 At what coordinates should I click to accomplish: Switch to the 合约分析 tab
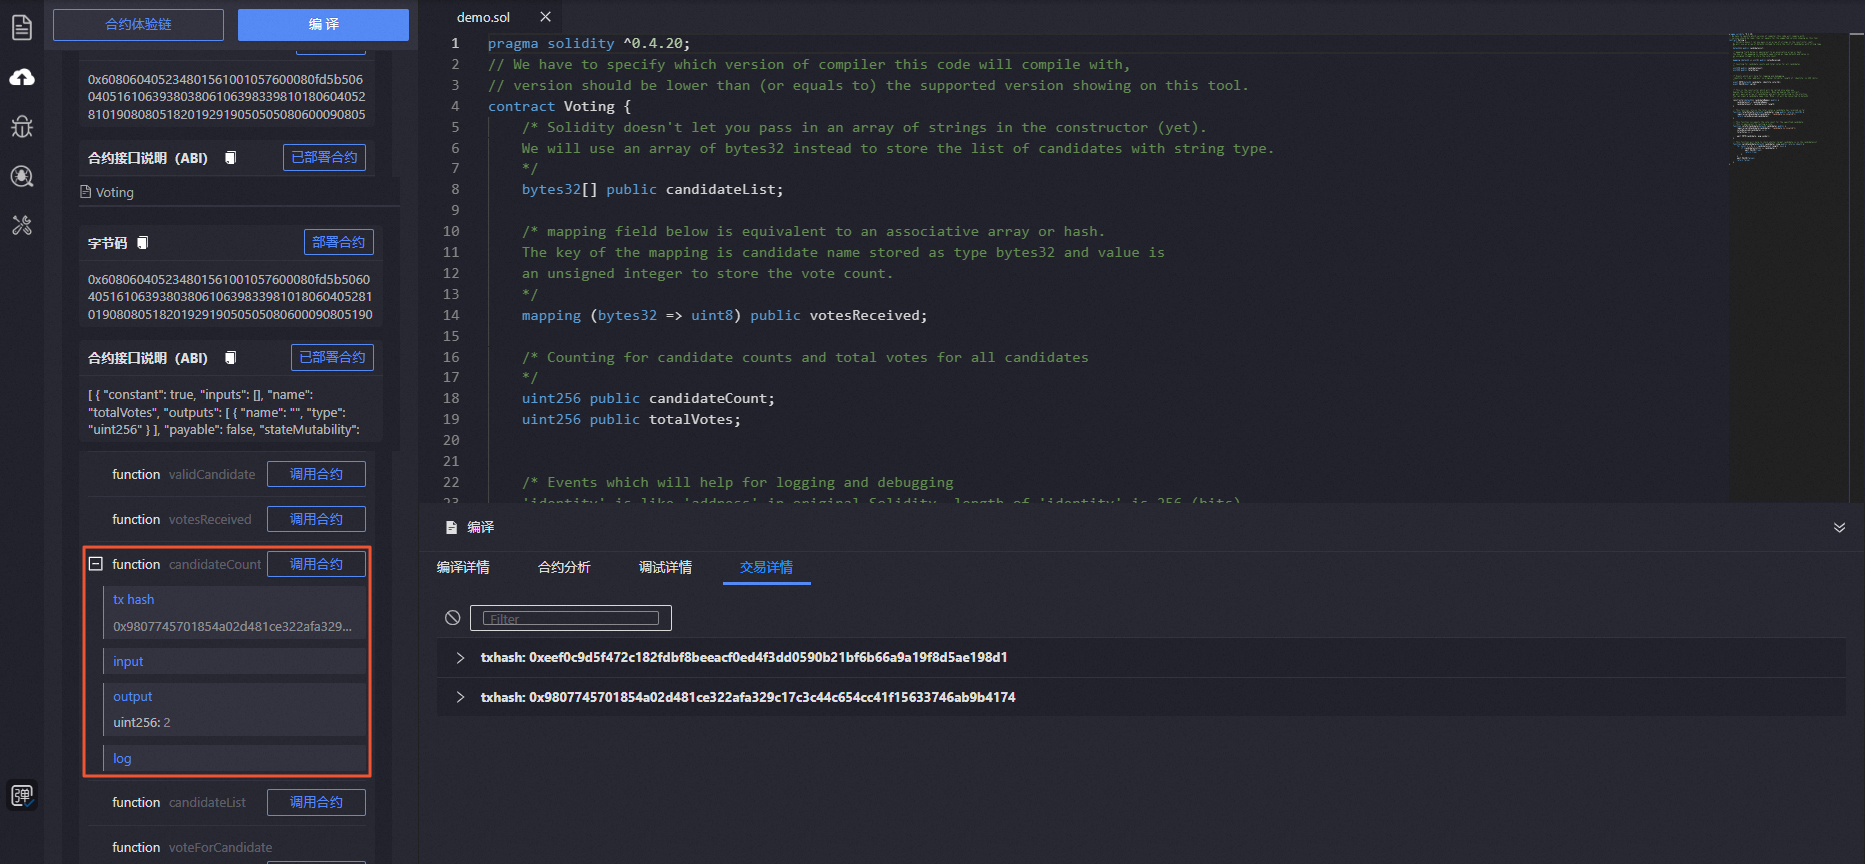564,567
